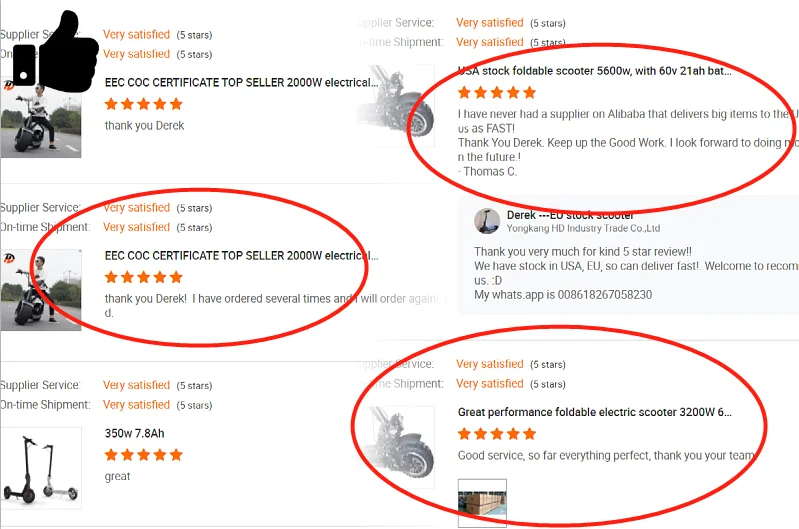Click the Derek EU stock scooter name
The height and width of the screenshot is (529, 799).
coord(570,215)
